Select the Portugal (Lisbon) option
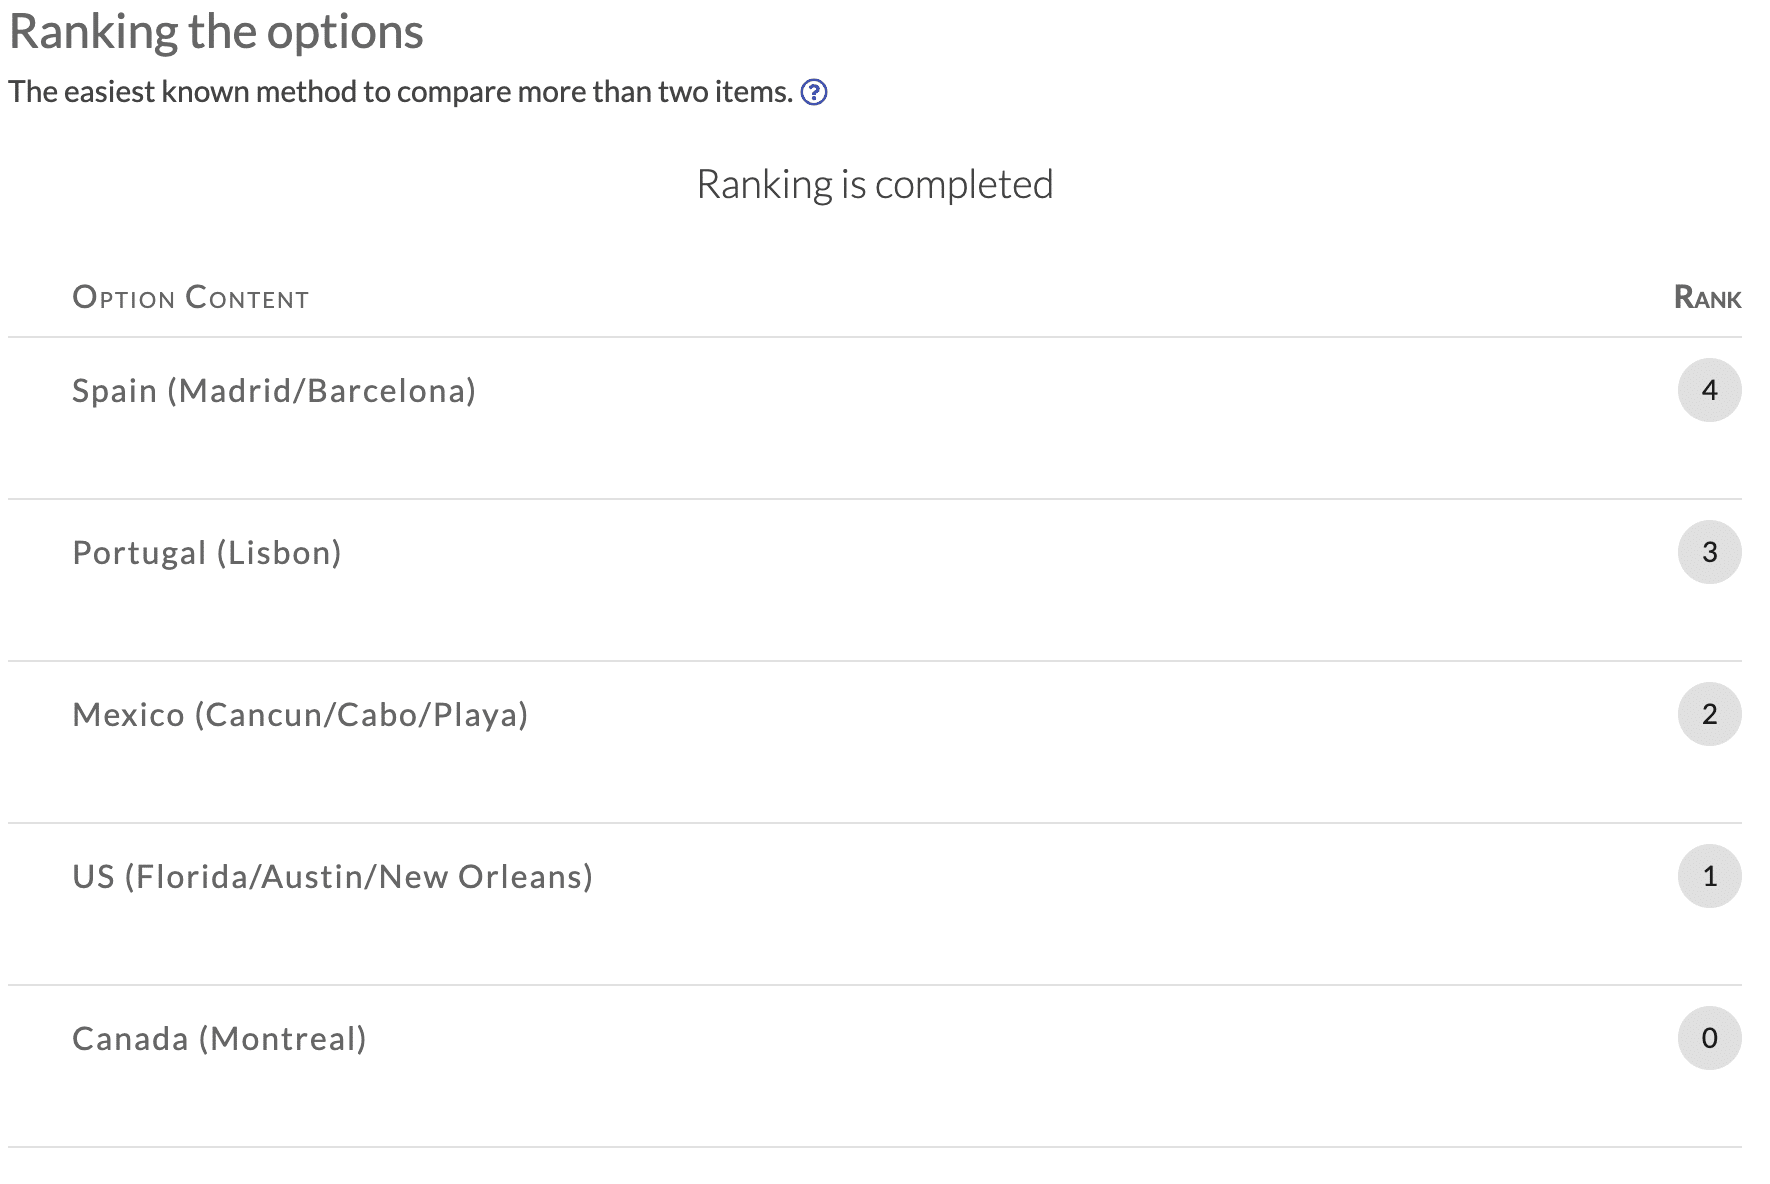1770x1184 pixels. coord(207,553)
